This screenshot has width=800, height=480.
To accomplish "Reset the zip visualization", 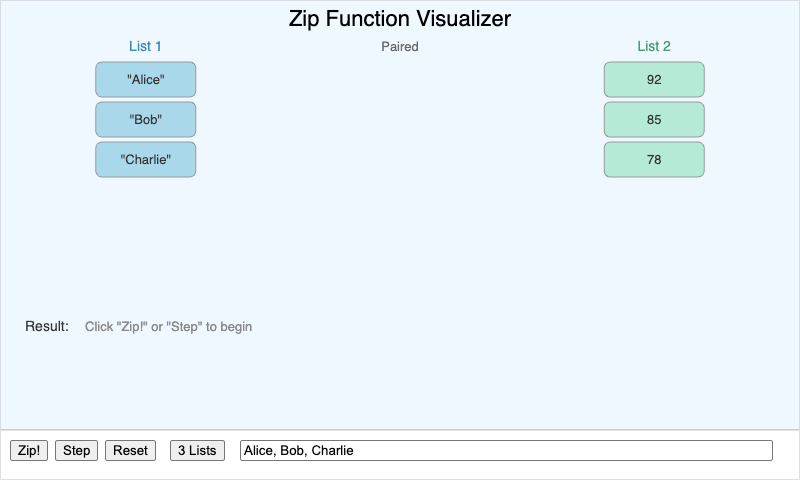I will tap(130, 451).
